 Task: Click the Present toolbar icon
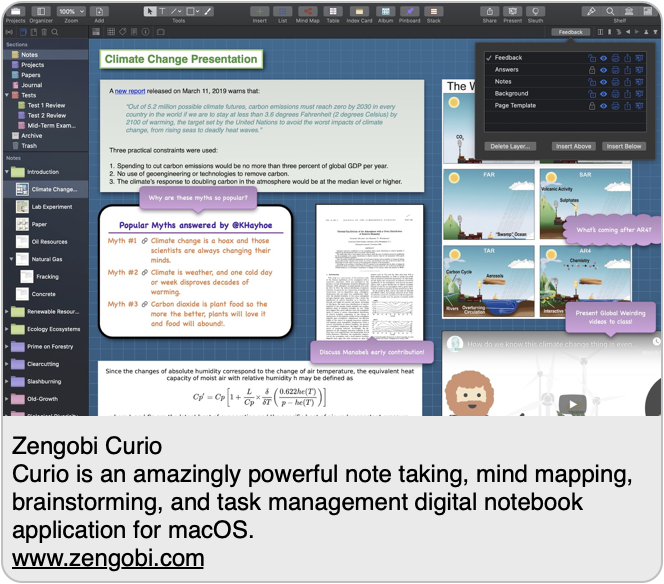click(512, 12)
